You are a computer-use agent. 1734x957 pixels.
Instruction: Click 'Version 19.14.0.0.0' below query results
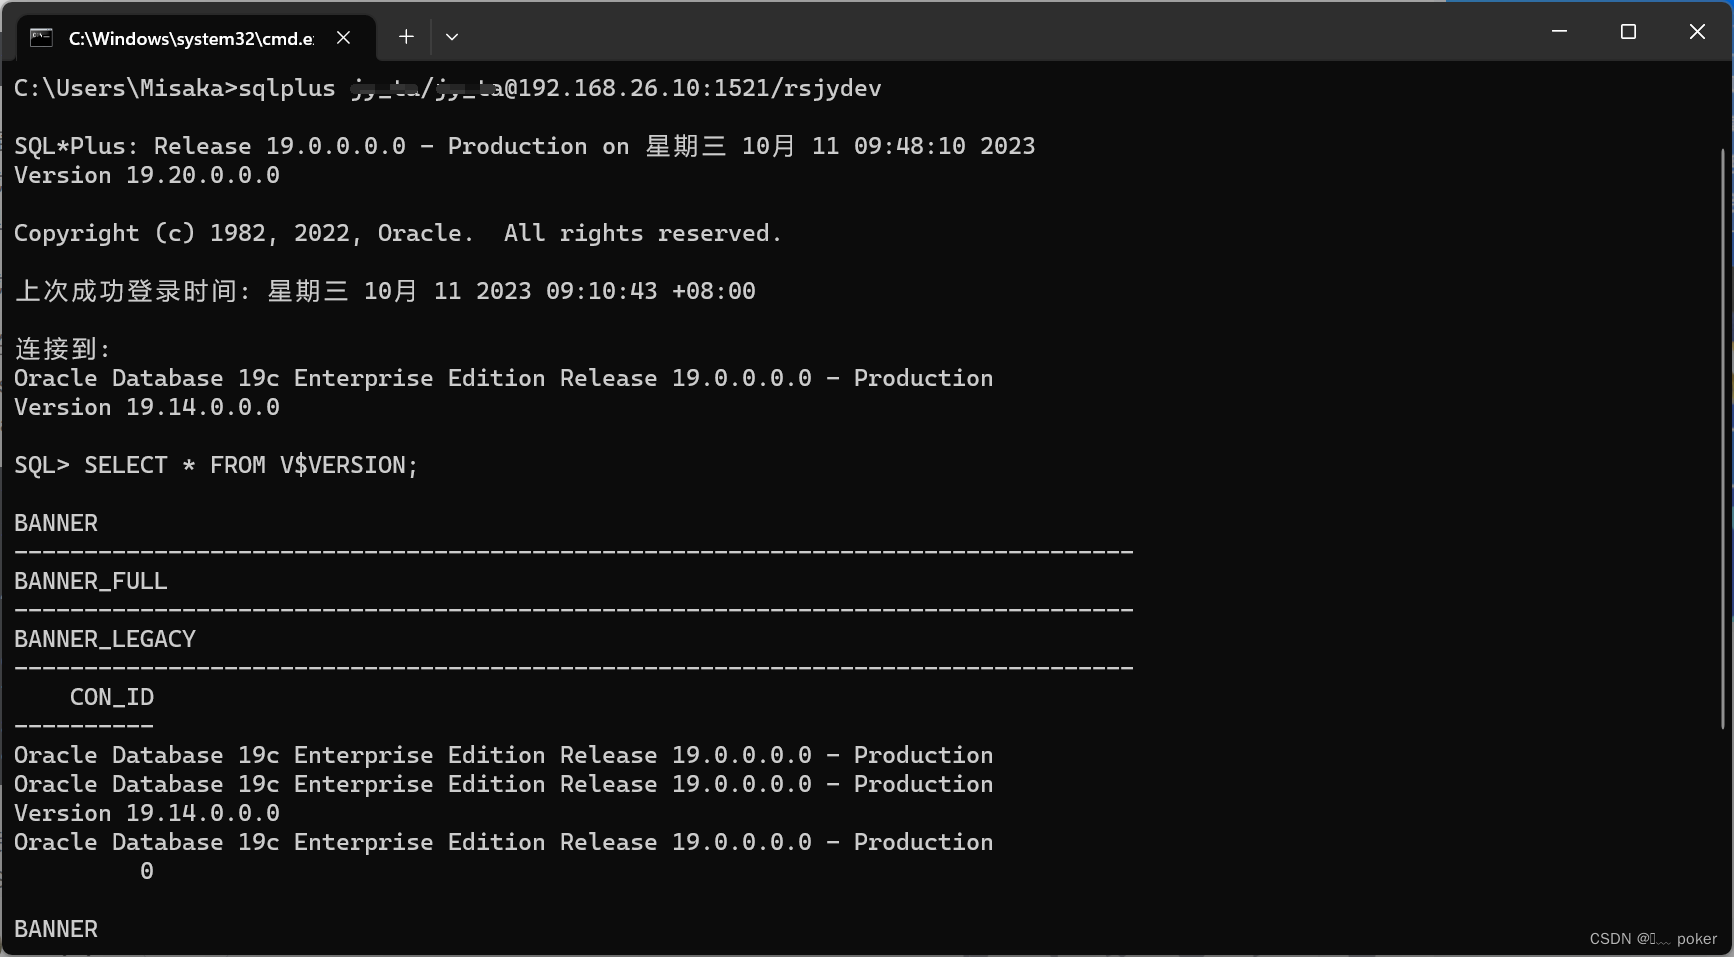[146, 813]
